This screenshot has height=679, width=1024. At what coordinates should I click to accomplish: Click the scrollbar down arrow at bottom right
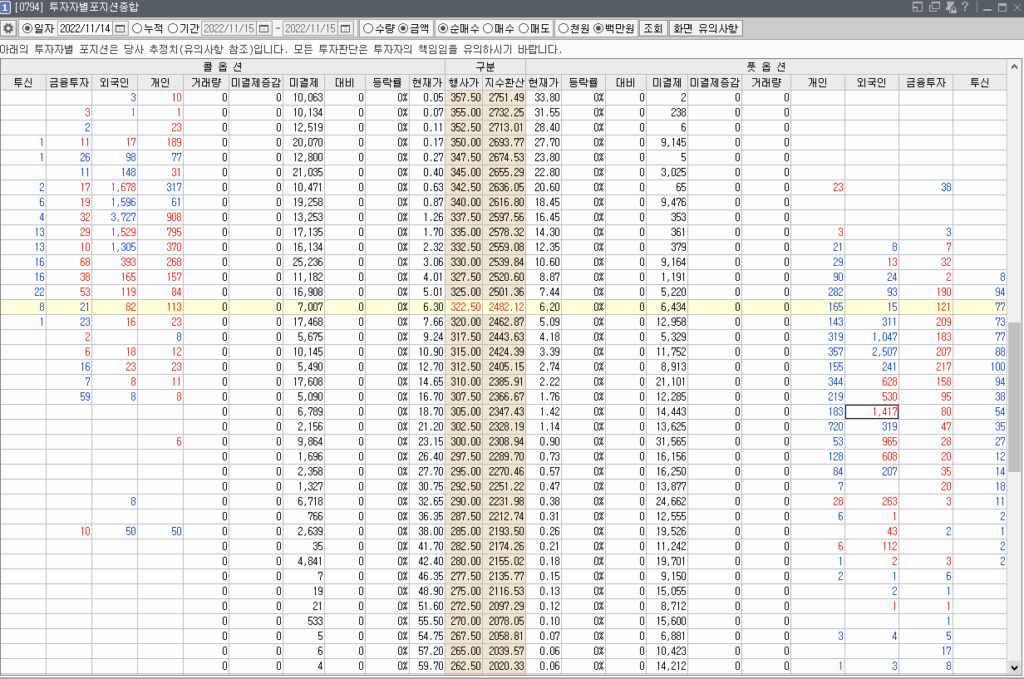[1016, 669]
